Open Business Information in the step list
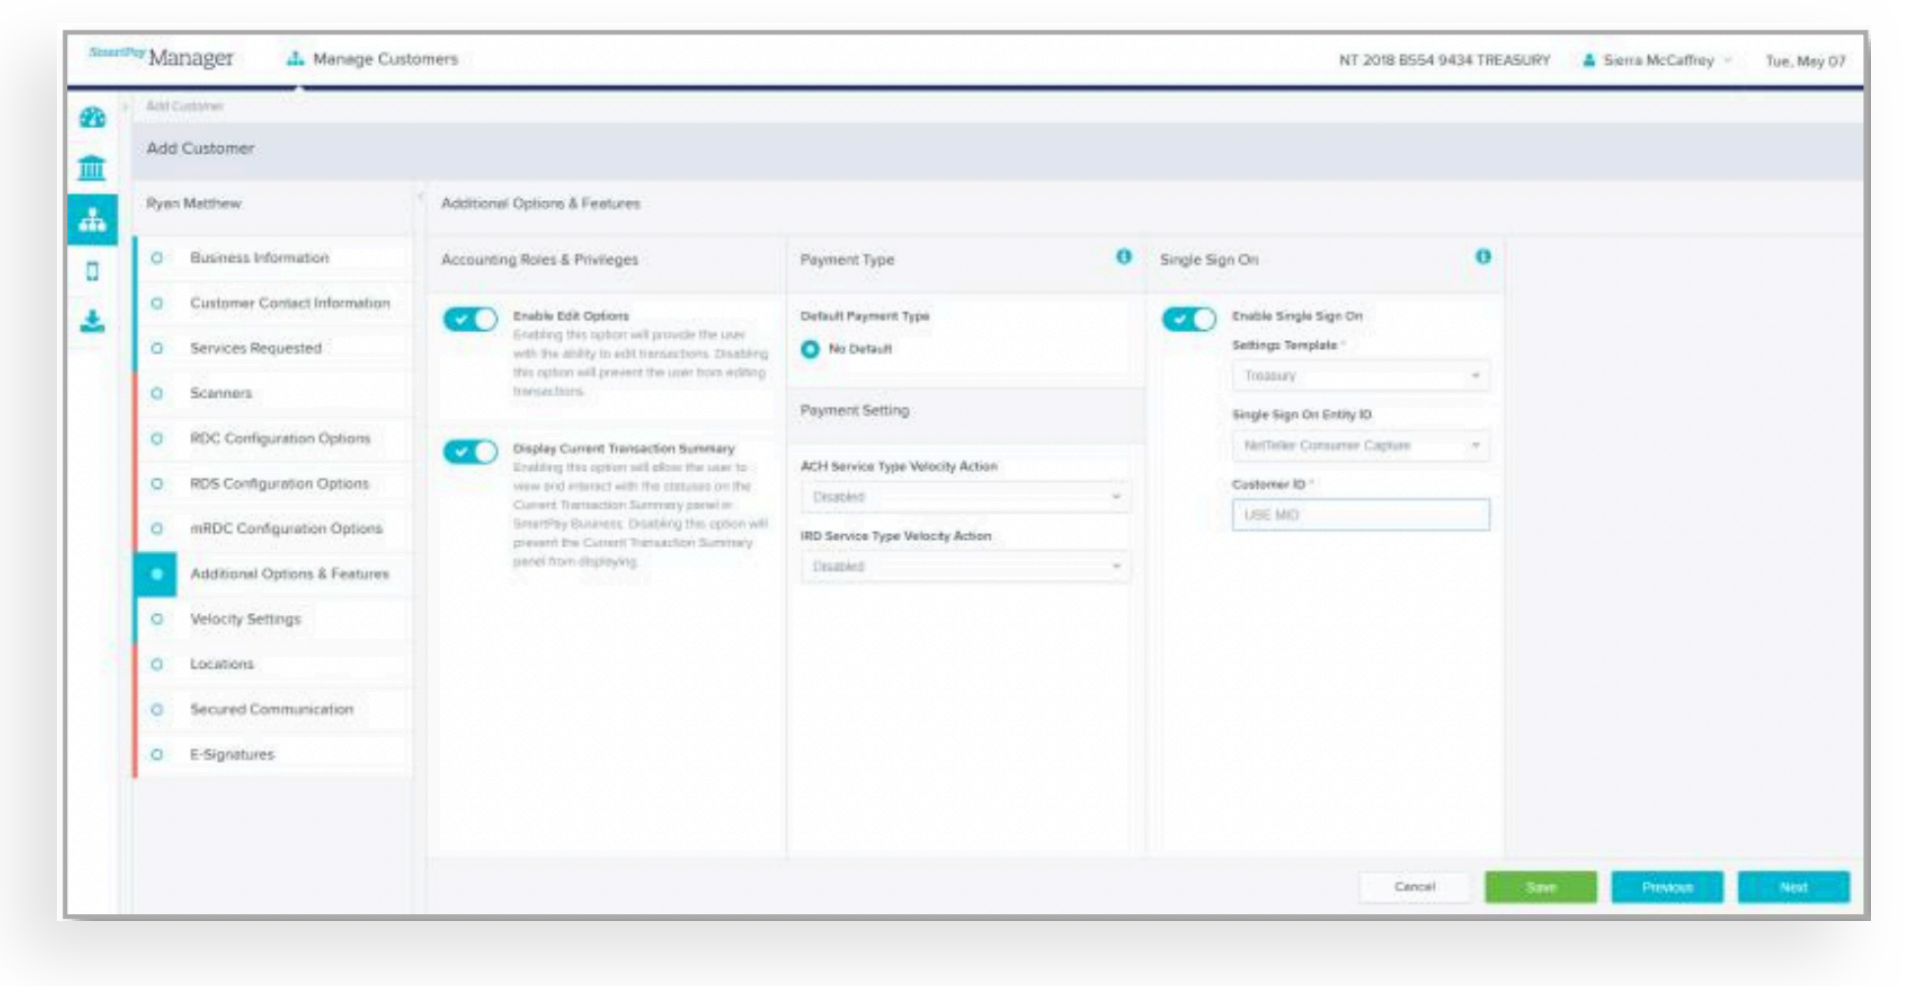 tap(259, 258)
